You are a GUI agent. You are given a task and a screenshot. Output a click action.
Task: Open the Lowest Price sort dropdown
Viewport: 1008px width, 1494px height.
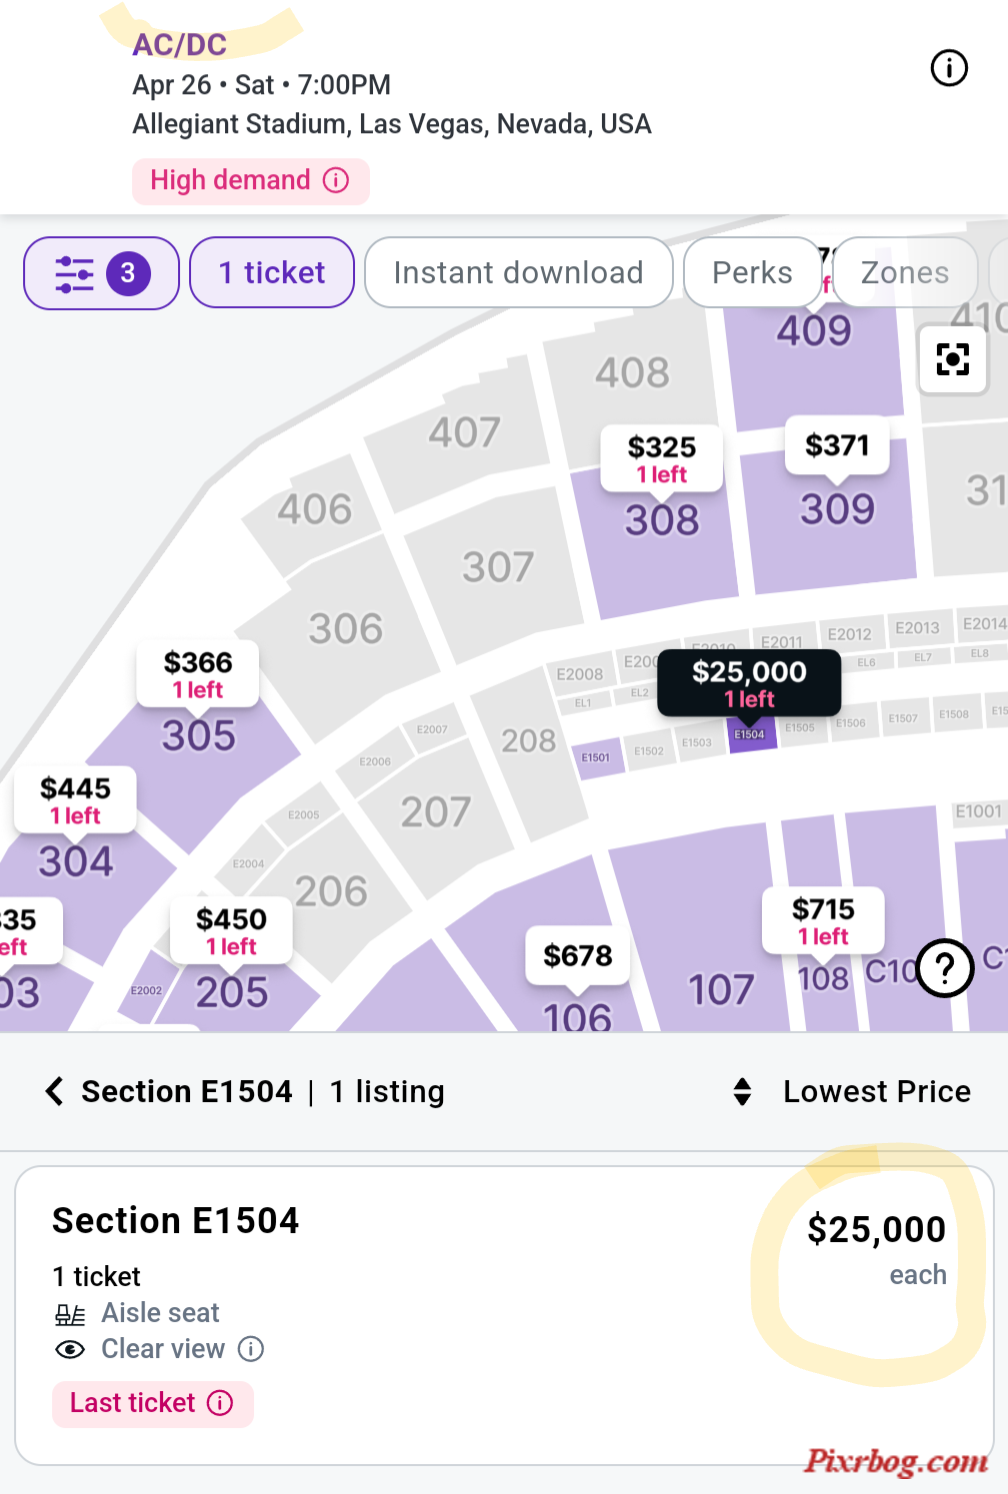877,1091
